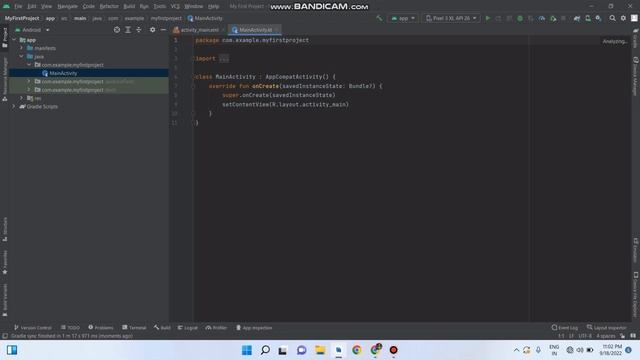The height and width of the screenshot is (360, 640).
Task: Open the Layout Inspector
Action: click(x=607, y=328)
